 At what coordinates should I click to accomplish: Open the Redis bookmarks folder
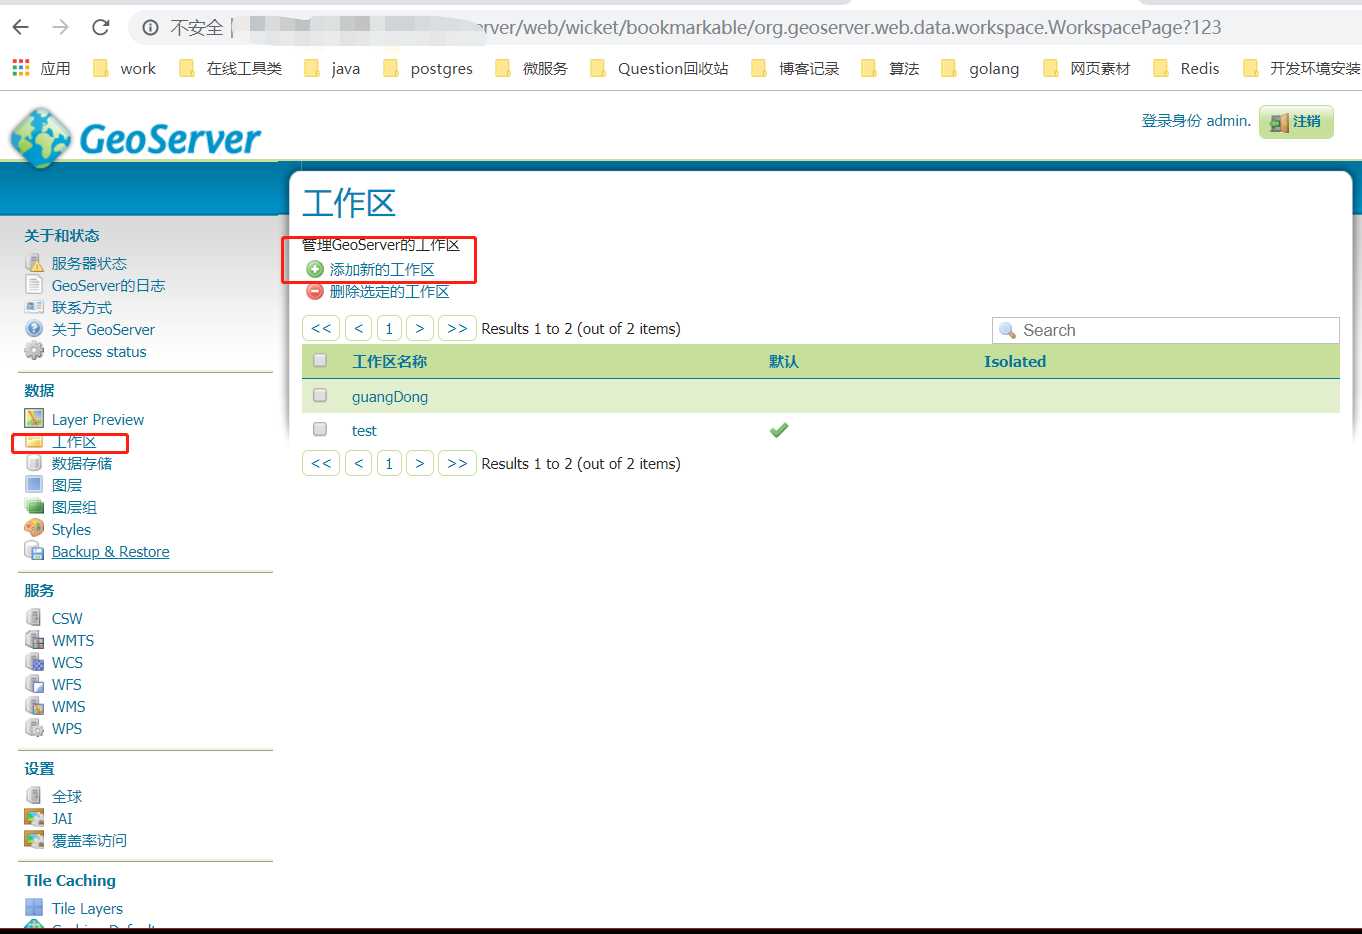[1186, 68]
